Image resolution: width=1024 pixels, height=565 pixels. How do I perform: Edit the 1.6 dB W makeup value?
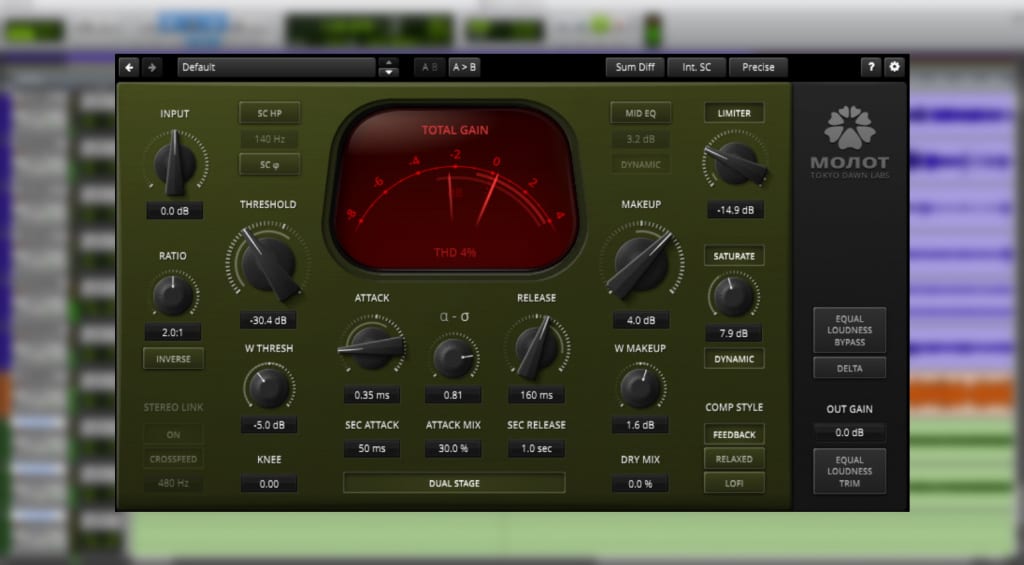[640, 425]
